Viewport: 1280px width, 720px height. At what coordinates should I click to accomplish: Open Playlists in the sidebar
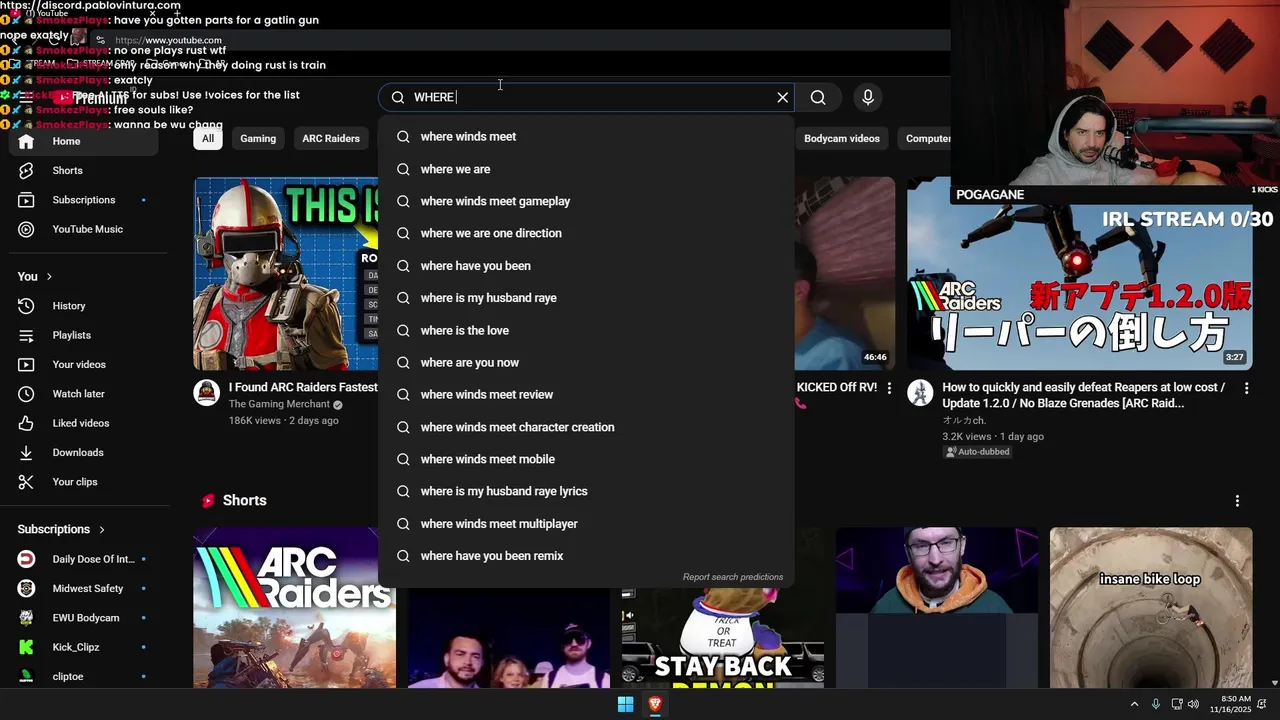(x=84, y=335)
